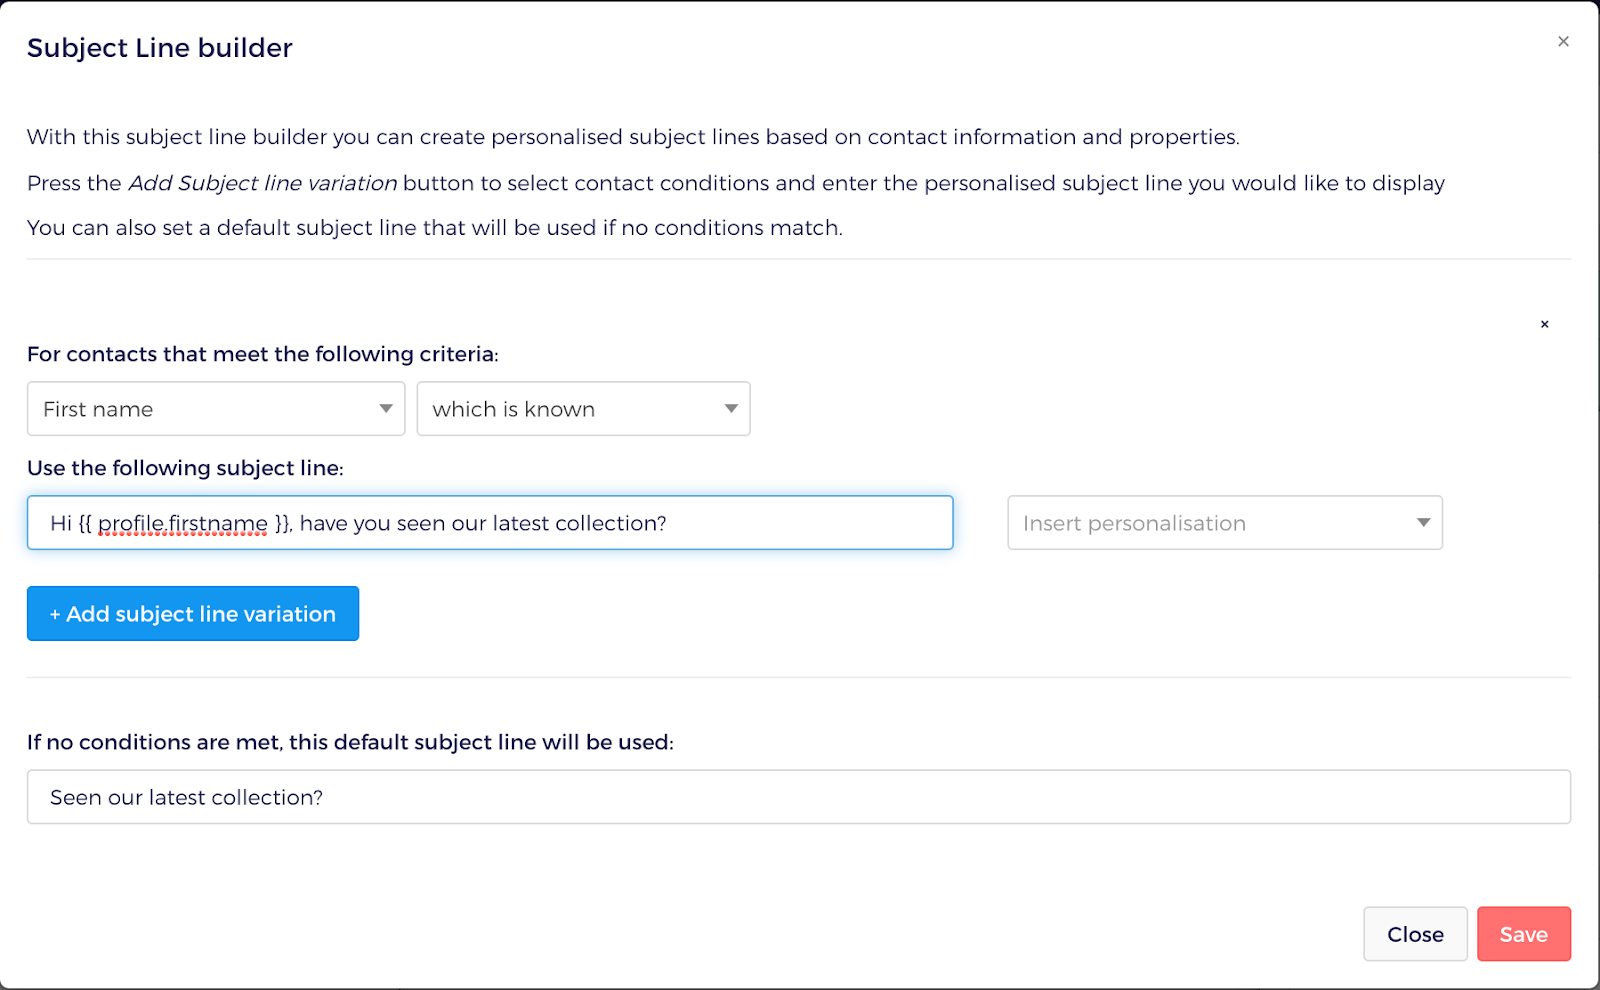The height and width of the screenshot is (990, 1600).
Task: Edit the default 'Seen our latest collection?' field
Action: (x=799, y=797)
